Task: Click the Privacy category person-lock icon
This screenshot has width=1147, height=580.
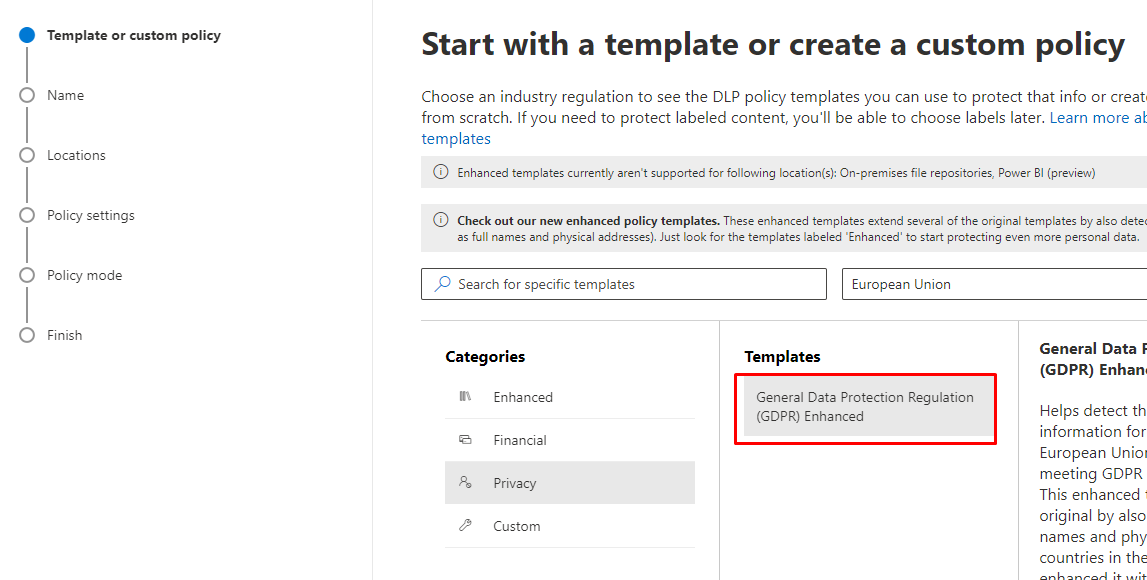Action: pyautogui.click(x=465, y=483)
